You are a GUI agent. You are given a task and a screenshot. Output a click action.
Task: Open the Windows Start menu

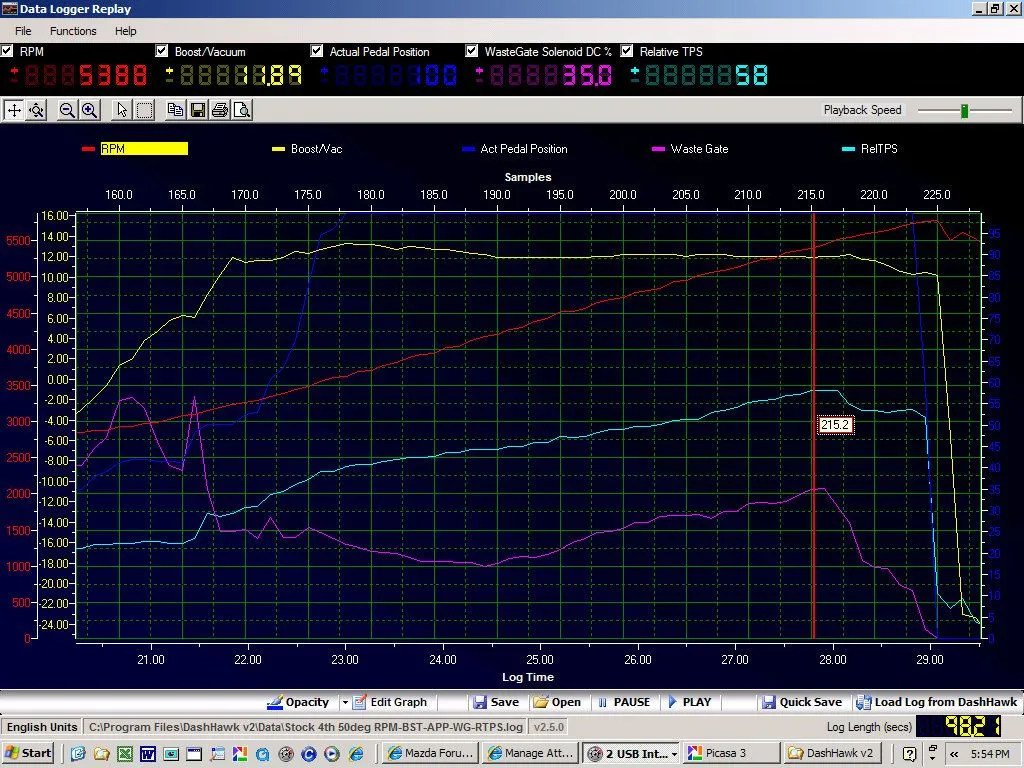[x=28, y=753]
